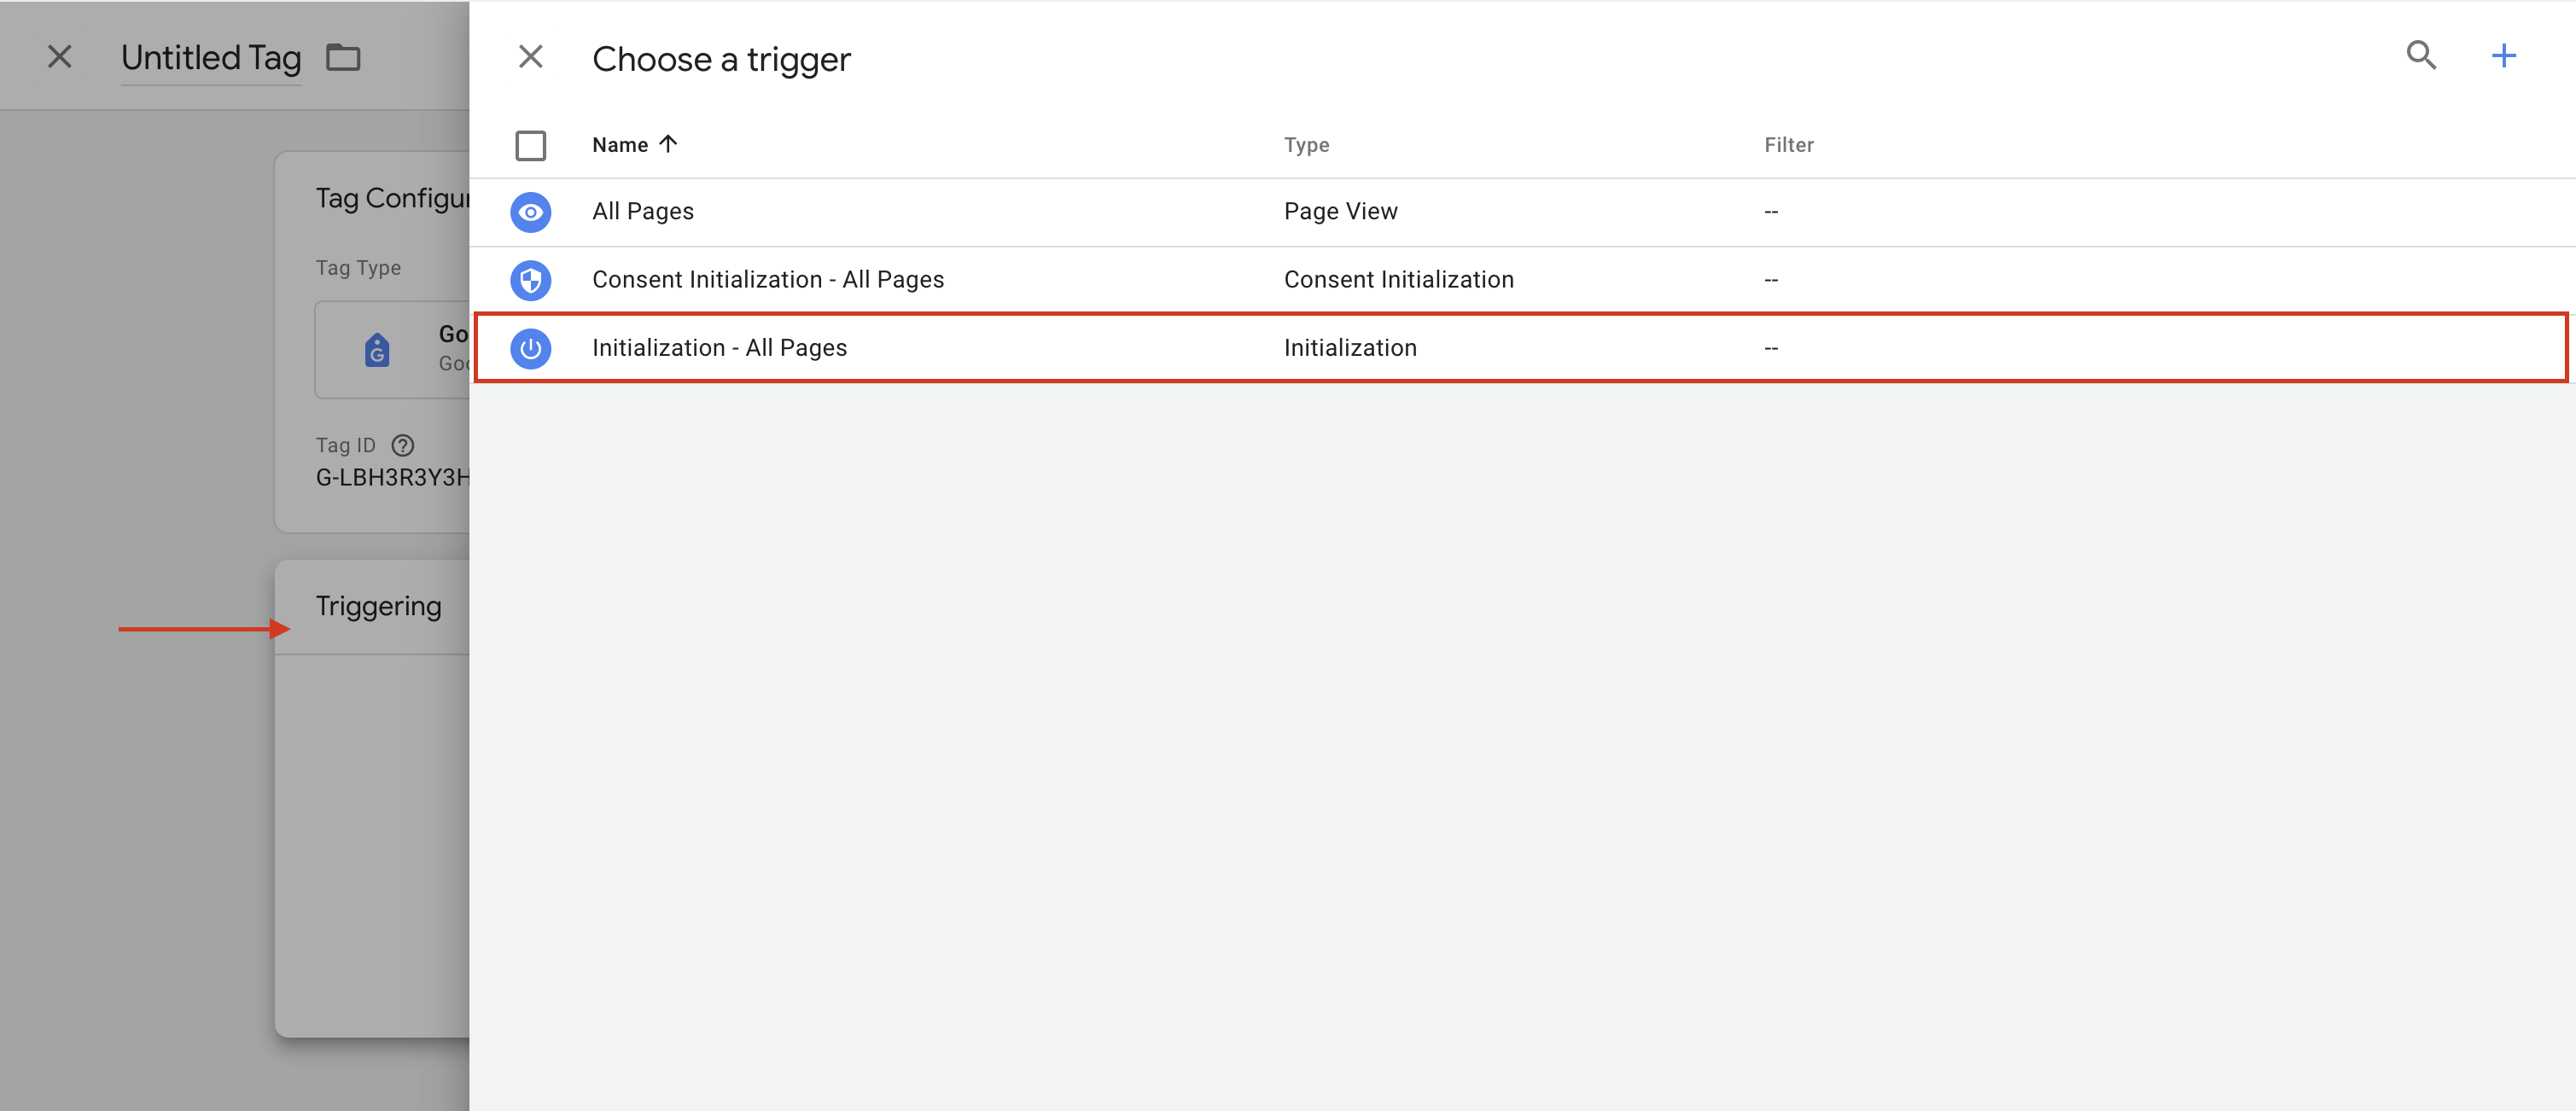
Task: Click the Untitled Tag name field
Action: coord(211,58)
